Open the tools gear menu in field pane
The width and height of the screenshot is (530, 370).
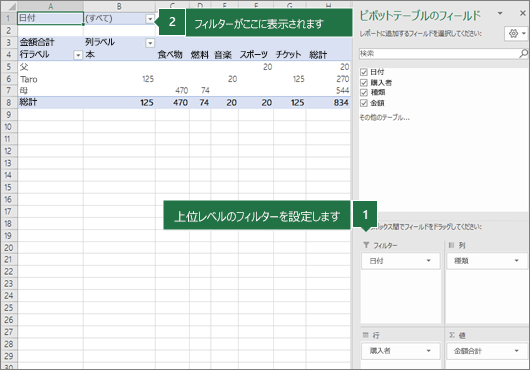[x=516, y=33]
